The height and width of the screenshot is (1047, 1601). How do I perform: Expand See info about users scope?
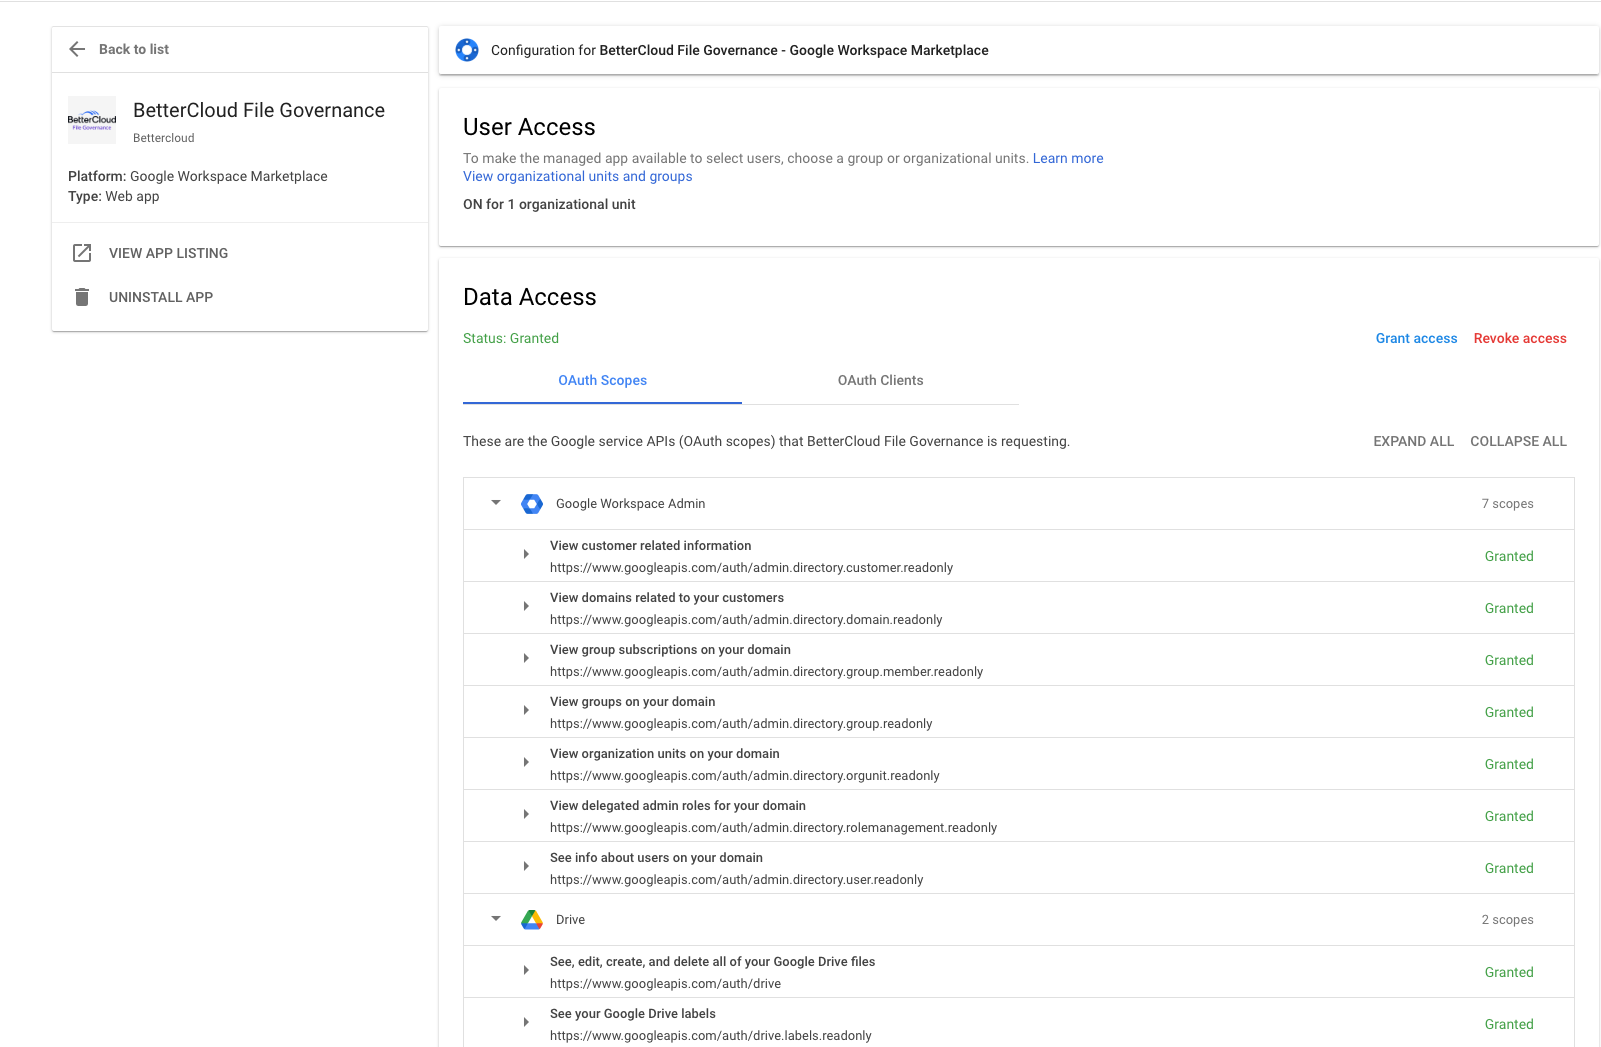click(526, 866)
